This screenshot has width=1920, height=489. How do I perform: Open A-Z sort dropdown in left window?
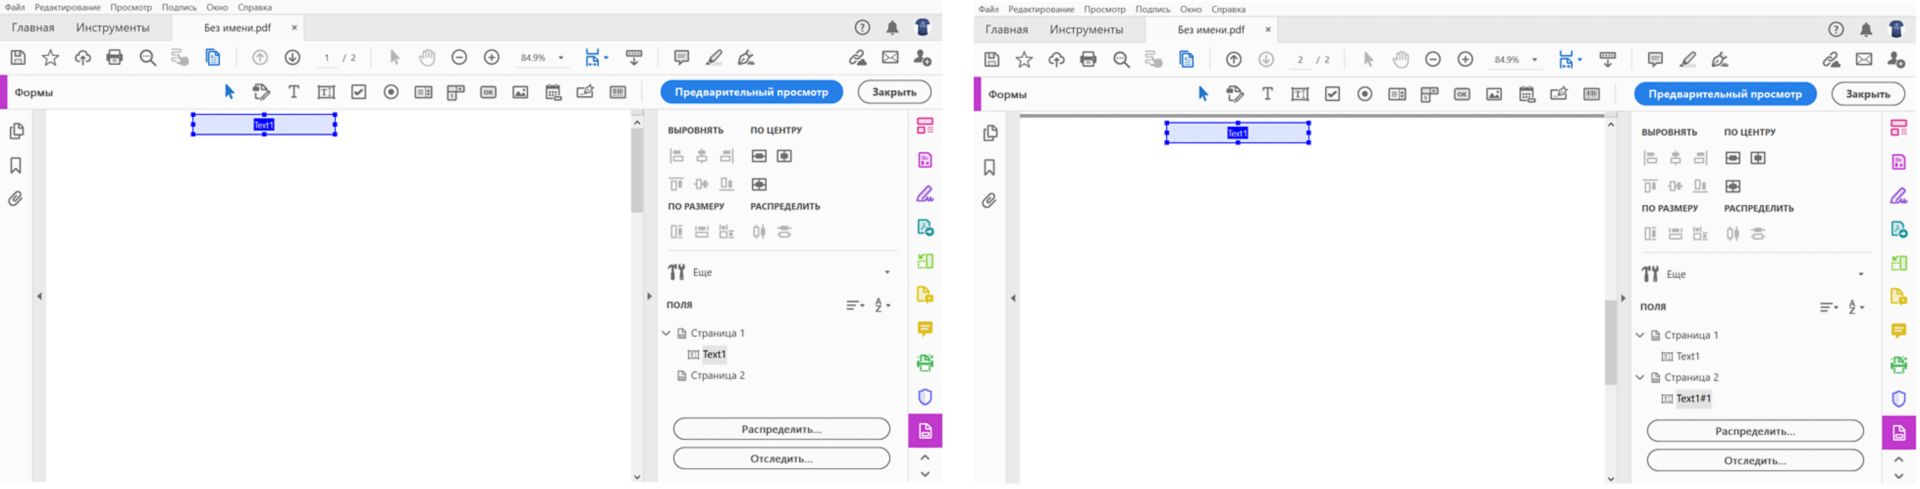click(x=882, y=305)
